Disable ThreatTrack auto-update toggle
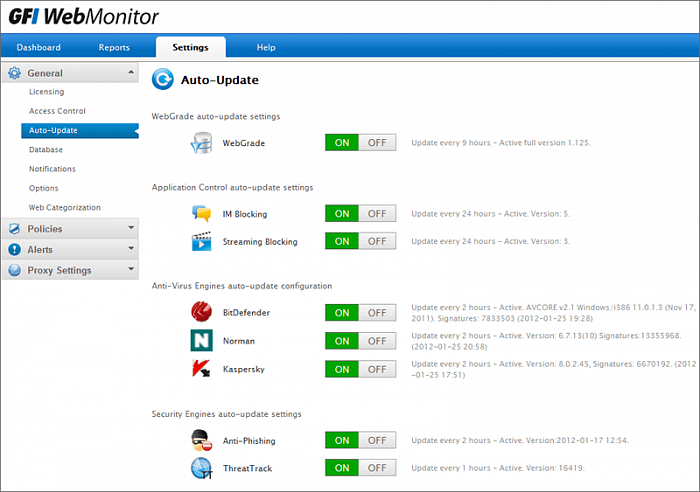700x492 pixels. [377, 468]
